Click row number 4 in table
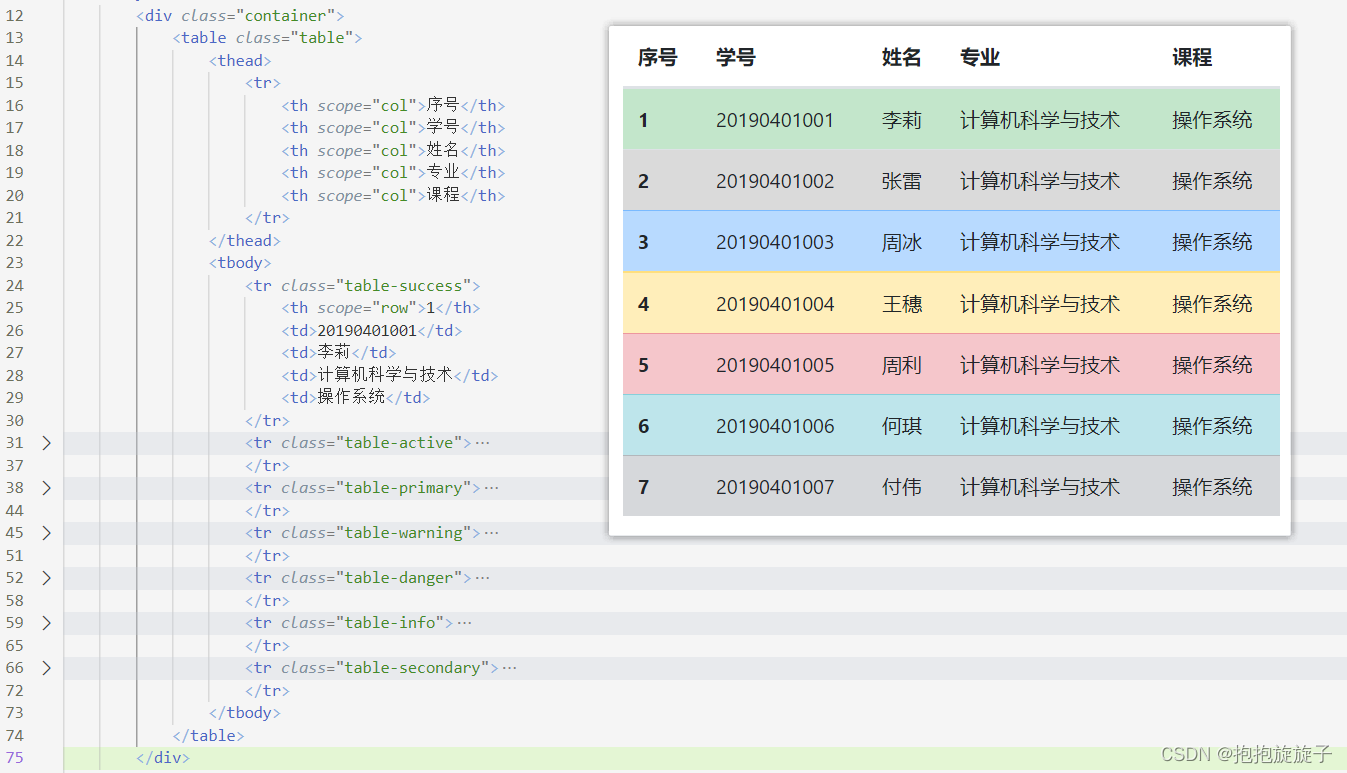1347x773 pixels. [643, 304]
